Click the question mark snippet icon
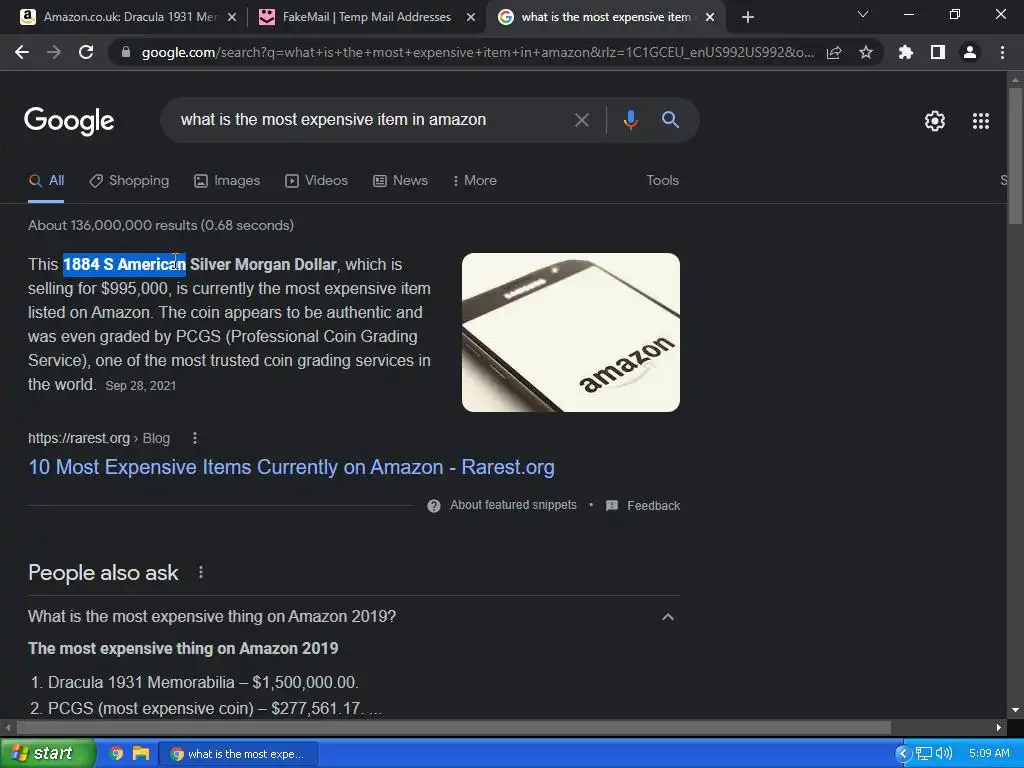Viewport: 1024px width, 768px height. 434,505
